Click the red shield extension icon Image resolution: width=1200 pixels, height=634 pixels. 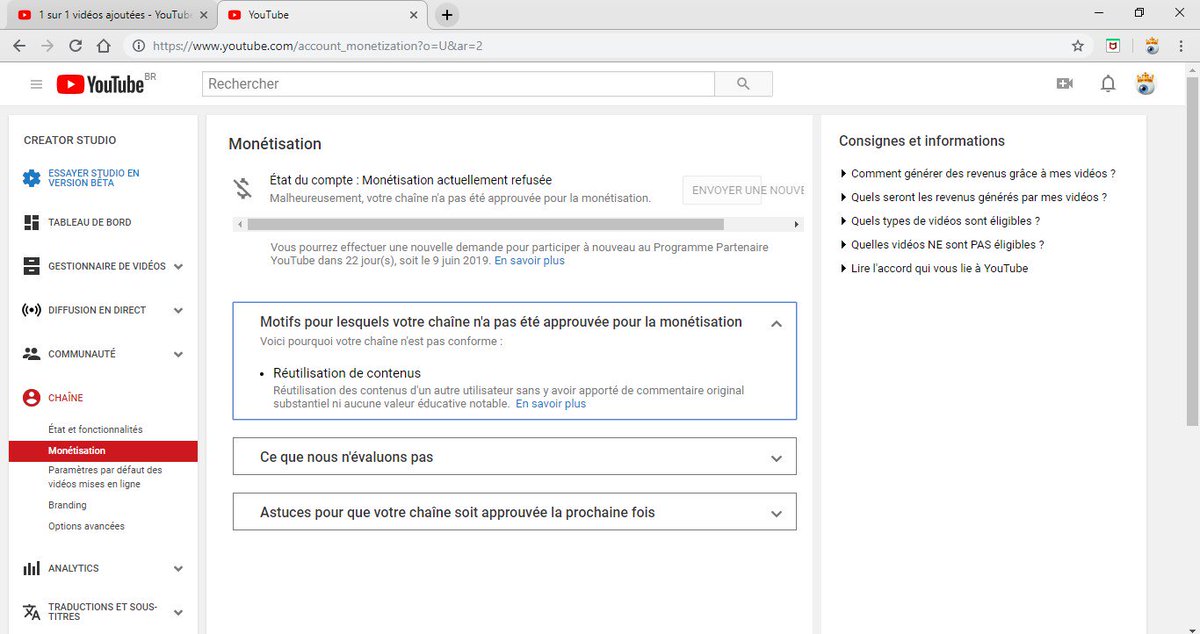pyautogui.click(x=1113, y=46)
